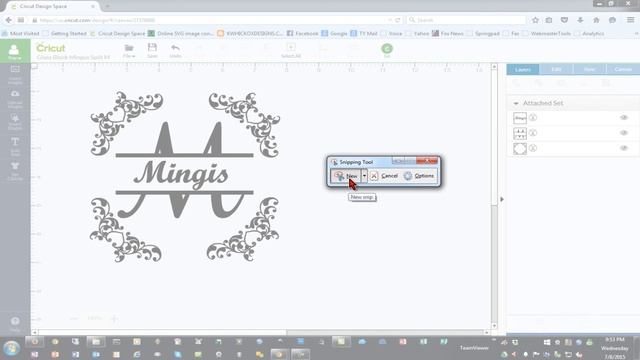Select the flourish frame layer thumbnail

click(520, 148)
